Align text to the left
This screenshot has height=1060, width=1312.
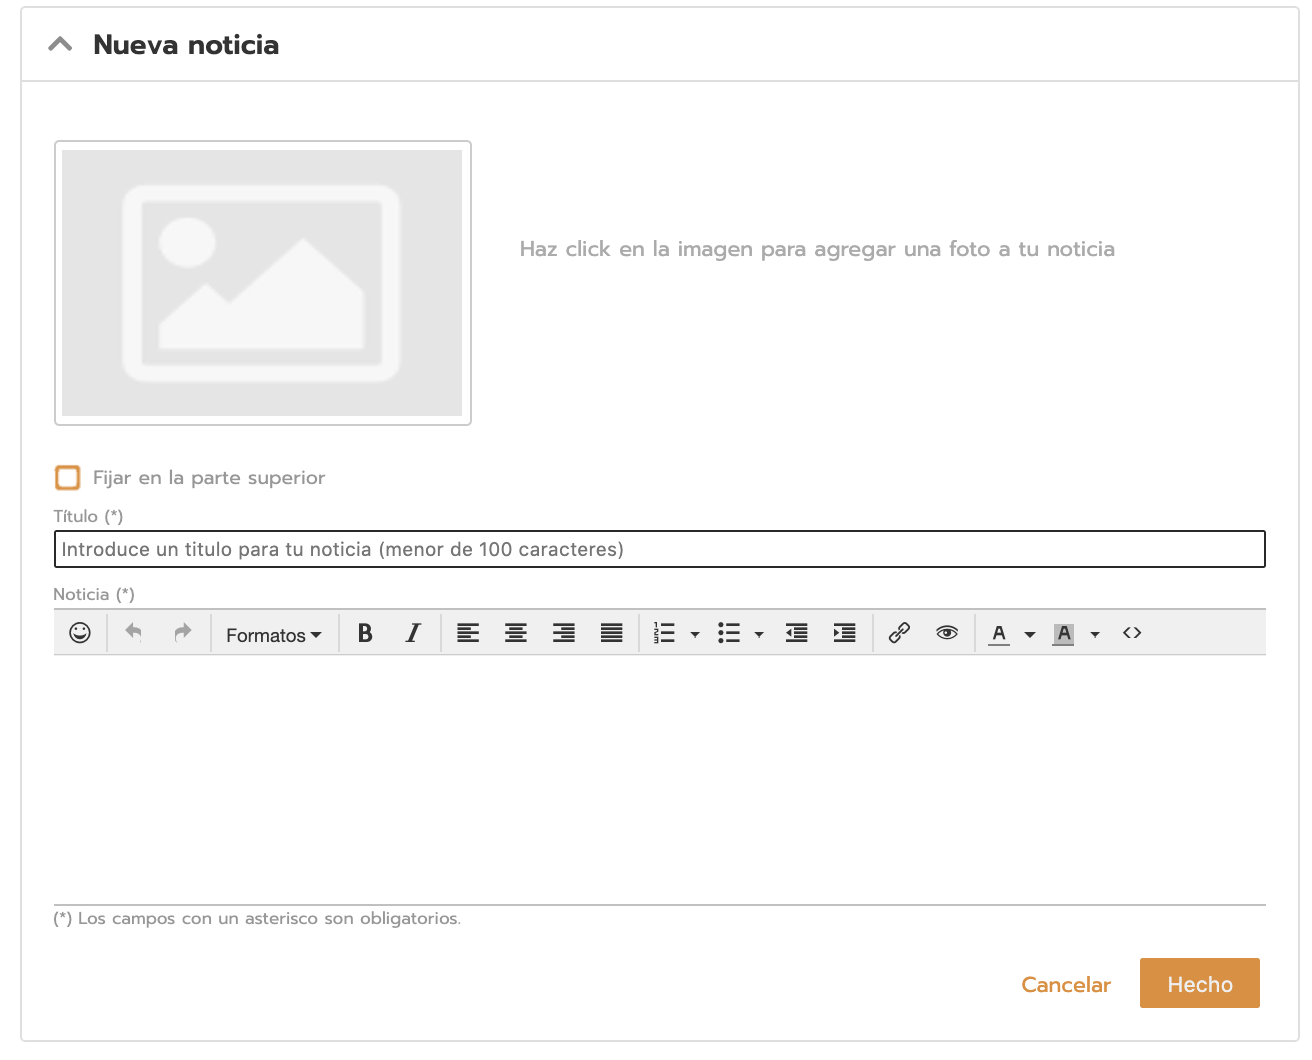(x=468, y=633)
